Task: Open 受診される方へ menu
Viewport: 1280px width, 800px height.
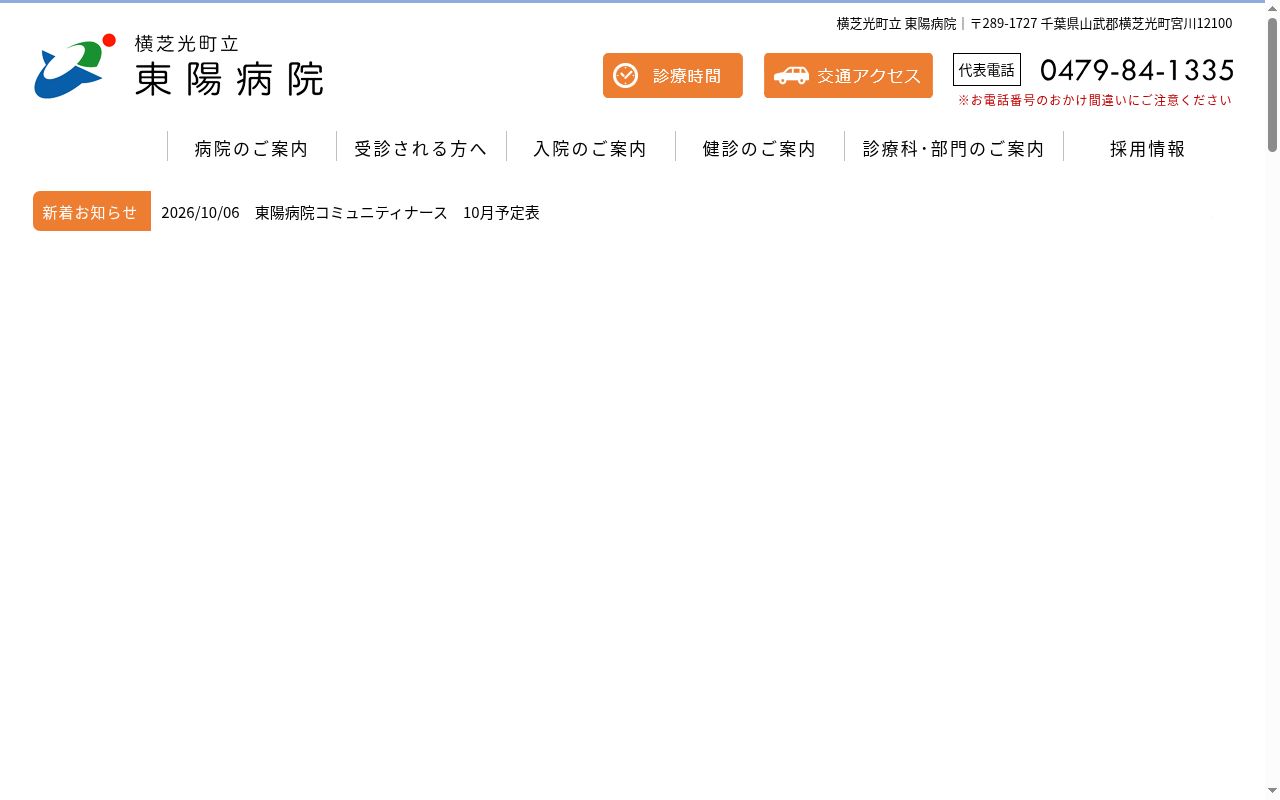Action: tap(421, 149)
